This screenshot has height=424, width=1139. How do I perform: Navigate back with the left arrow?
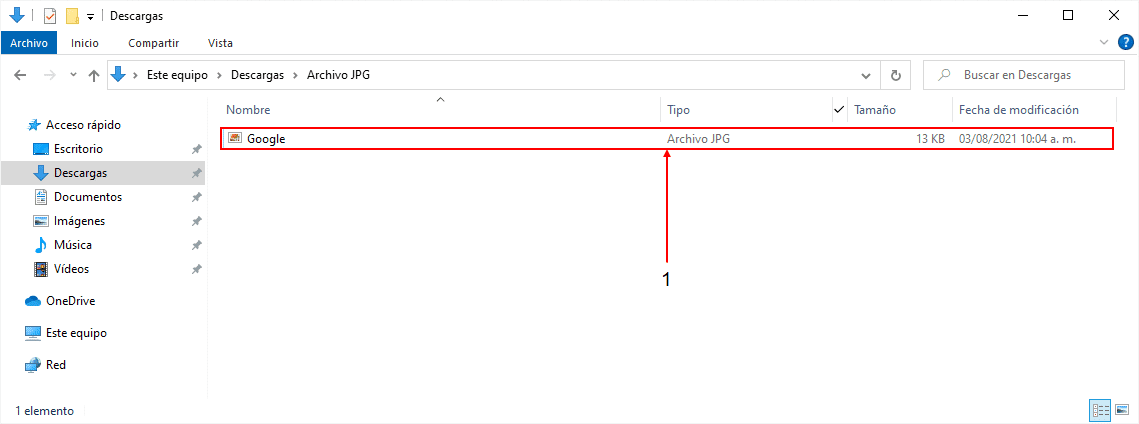pos(20,75)
